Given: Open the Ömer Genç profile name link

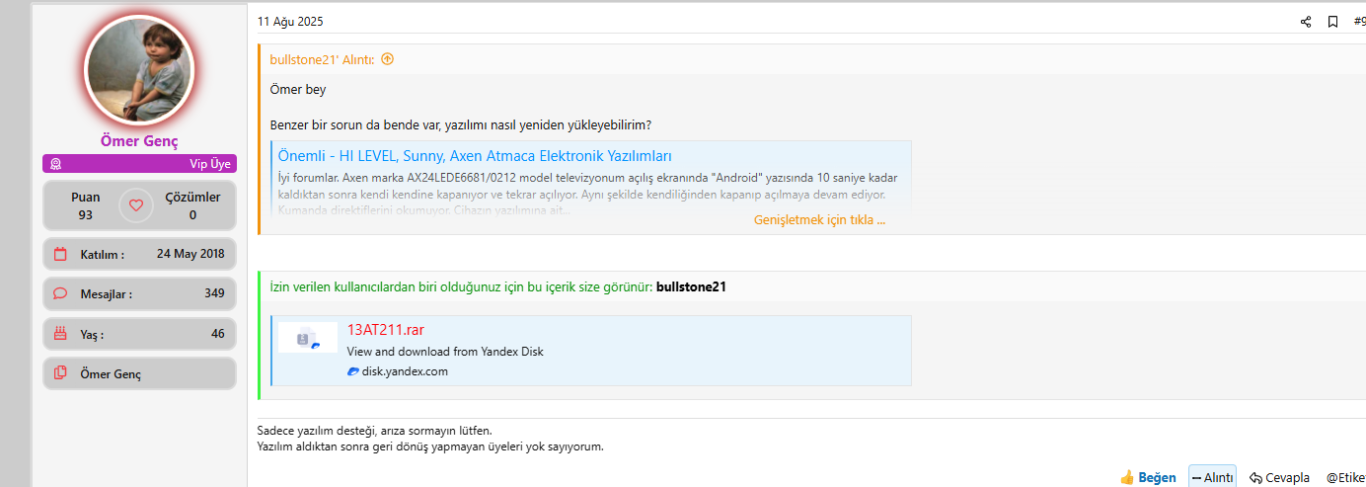Looking at the screenshot, I should 139,141.
